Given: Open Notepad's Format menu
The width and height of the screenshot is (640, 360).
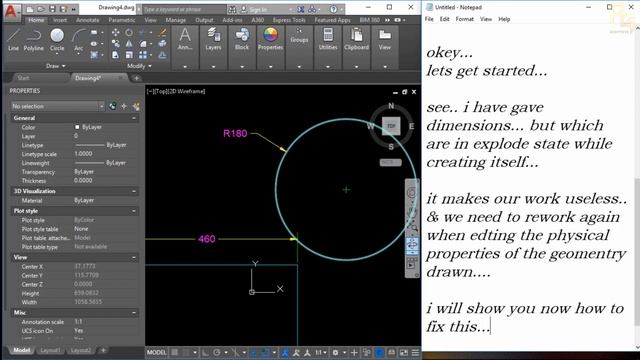Looking at the screenshot, I should click(x=464, y=19).
